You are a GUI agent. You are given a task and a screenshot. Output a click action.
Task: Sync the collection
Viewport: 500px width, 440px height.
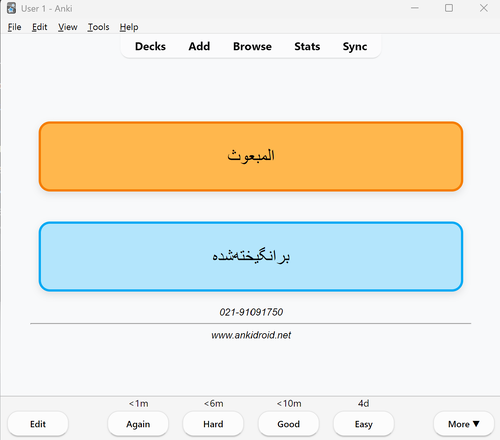click(355, 46)
